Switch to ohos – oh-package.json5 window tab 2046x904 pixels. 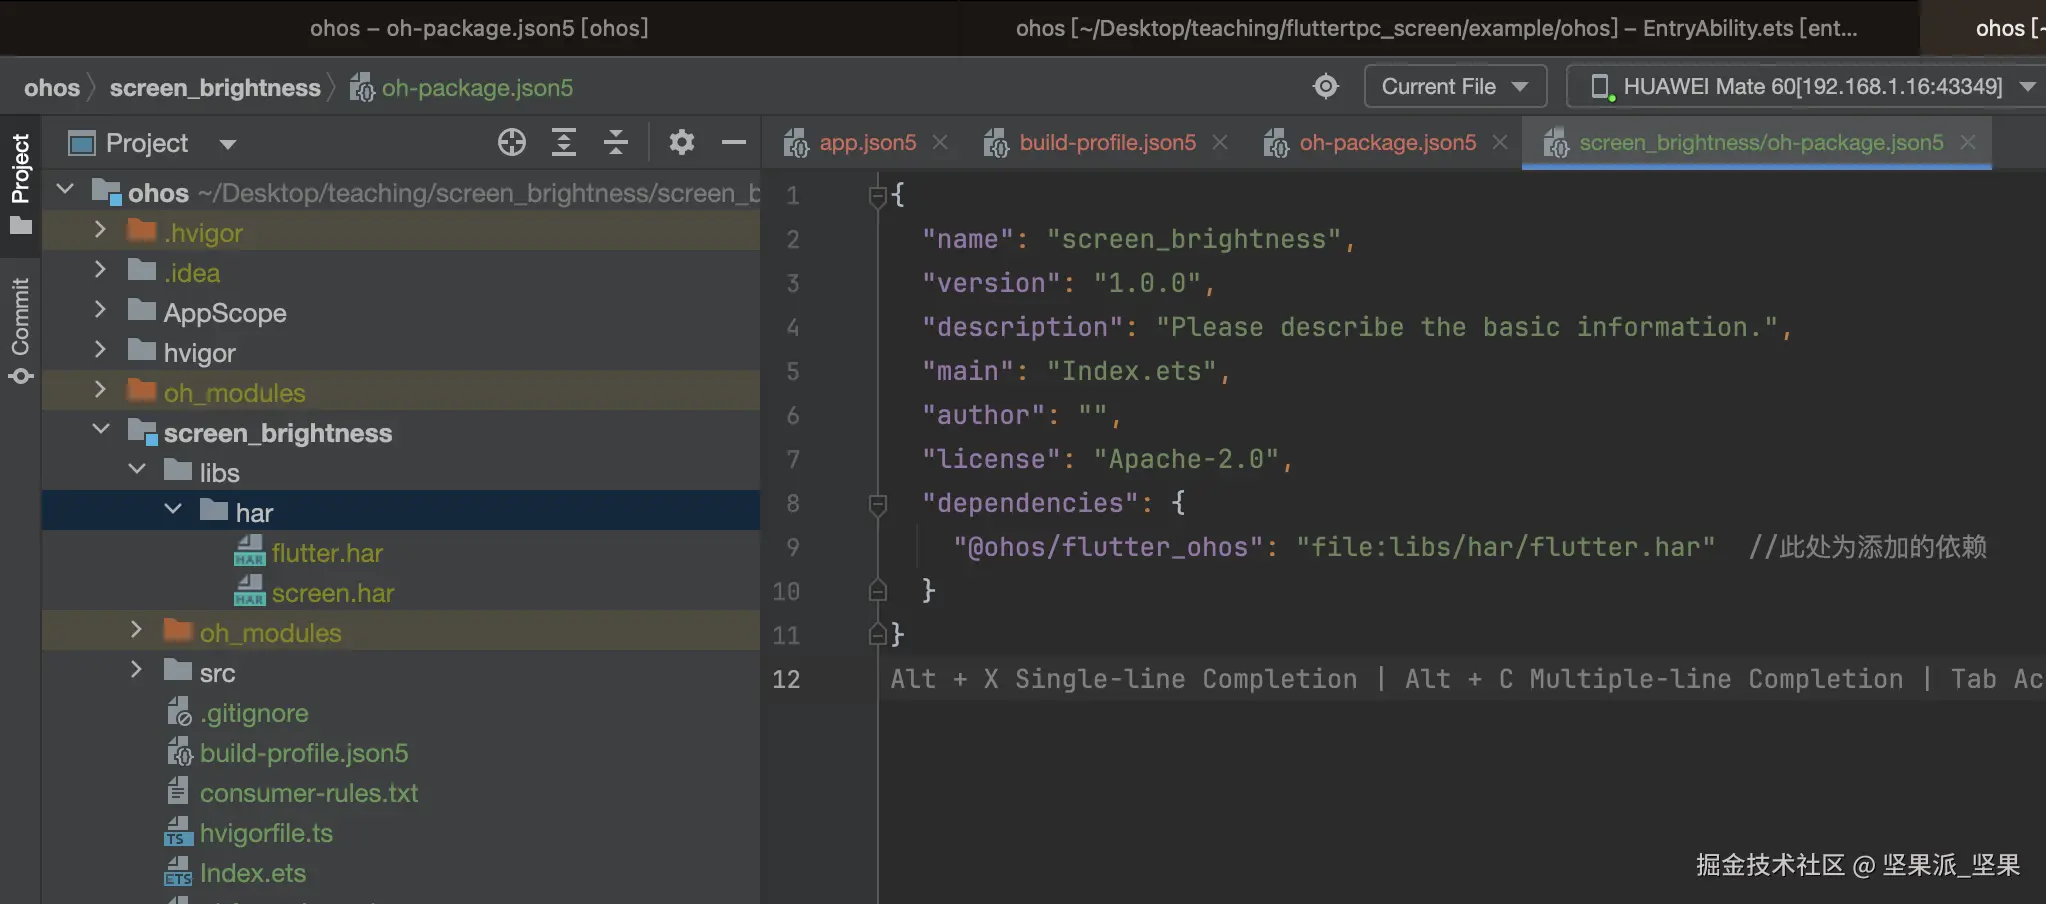(479, 28)
